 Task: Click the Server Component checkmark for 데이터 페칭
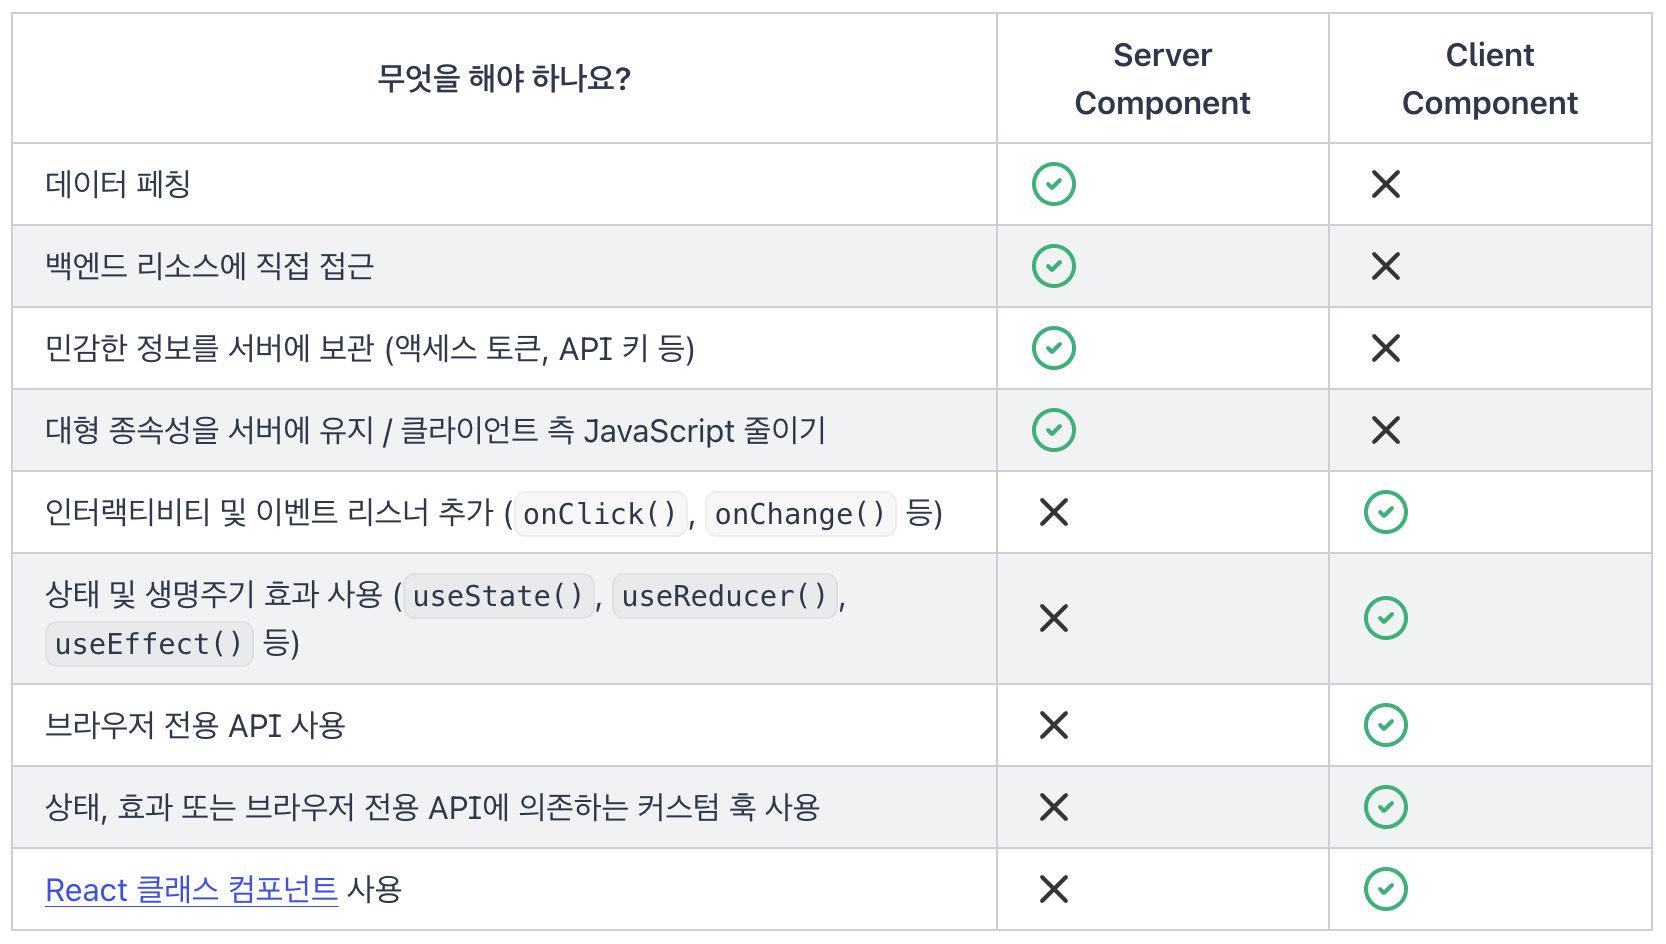tap(1053, 184)
